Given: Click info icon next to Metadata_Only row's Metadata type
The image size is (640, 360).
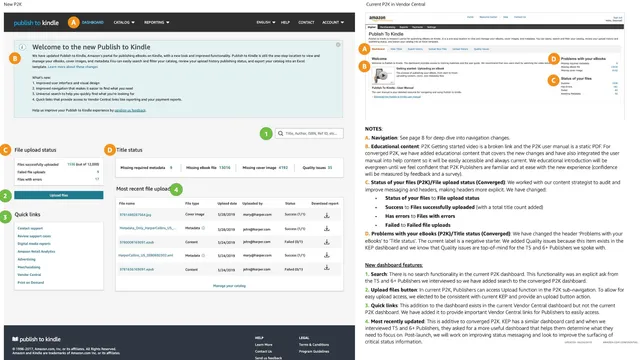Looking at the screenshot, I should 203,228.
